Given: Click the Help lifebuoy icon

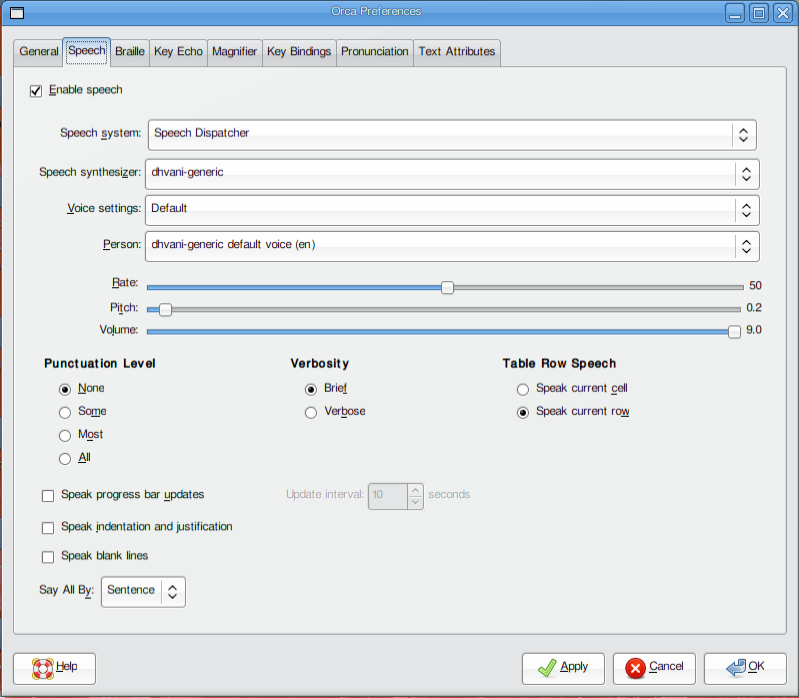Looking at the screenshot, I should (42, 667).
